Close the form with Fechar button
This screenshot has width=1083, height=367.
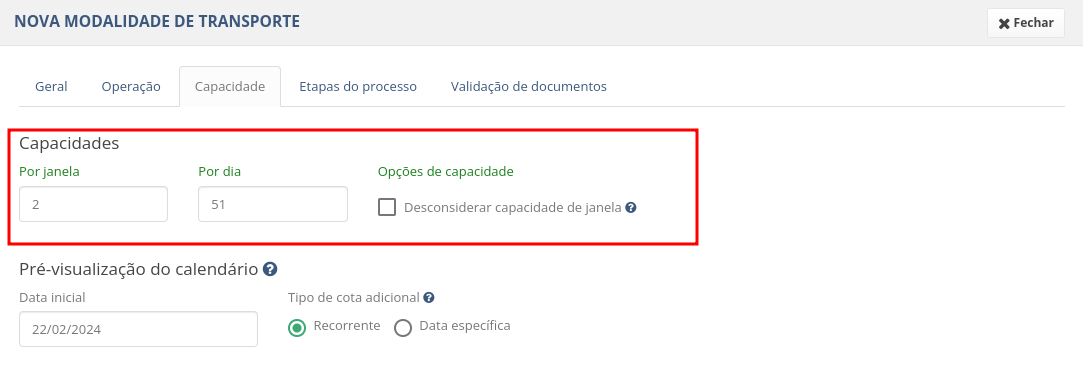[1026, 23]
